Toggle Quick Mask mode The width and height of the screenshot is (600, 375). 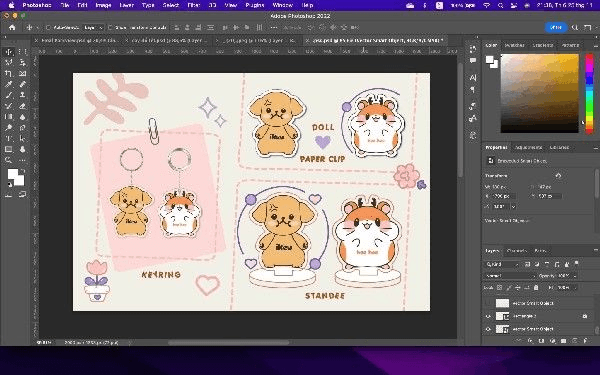8,195
